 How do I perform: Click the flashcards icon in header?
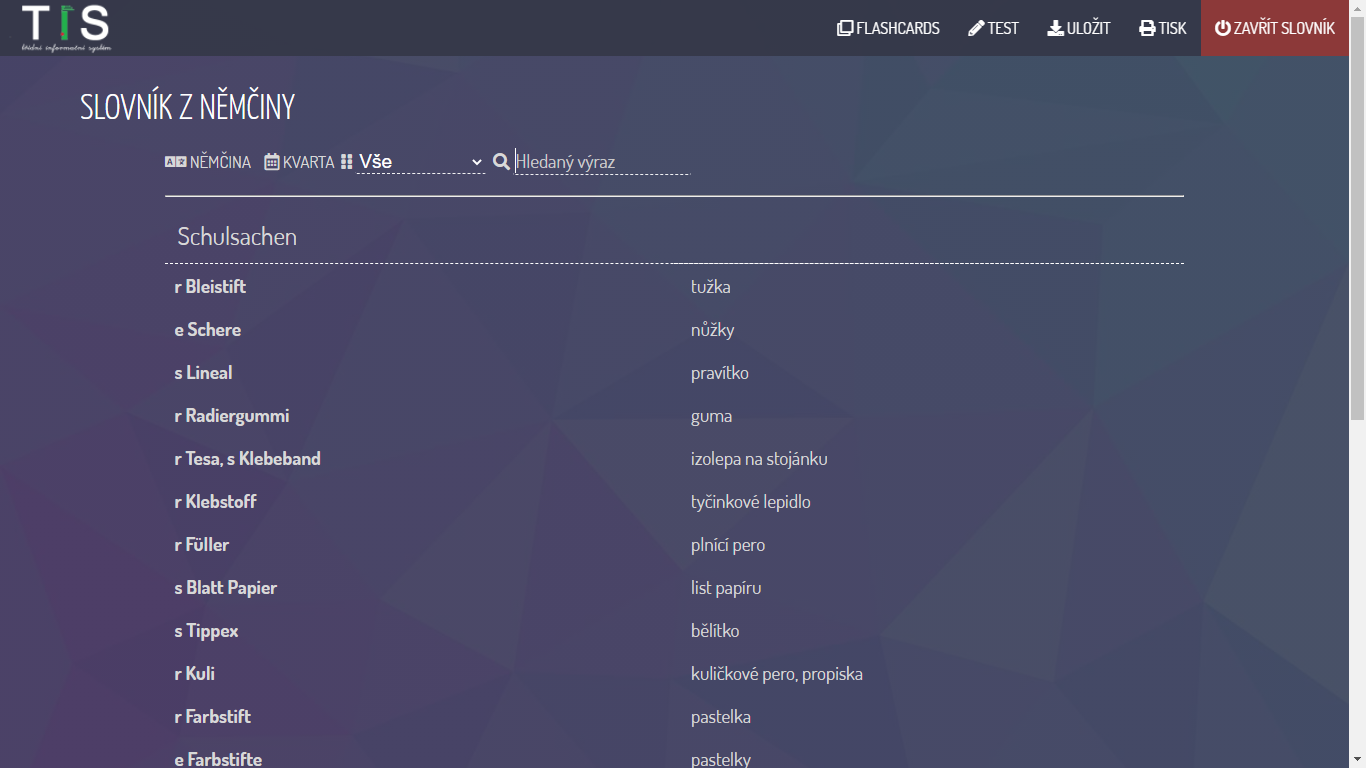click(845, 28)
